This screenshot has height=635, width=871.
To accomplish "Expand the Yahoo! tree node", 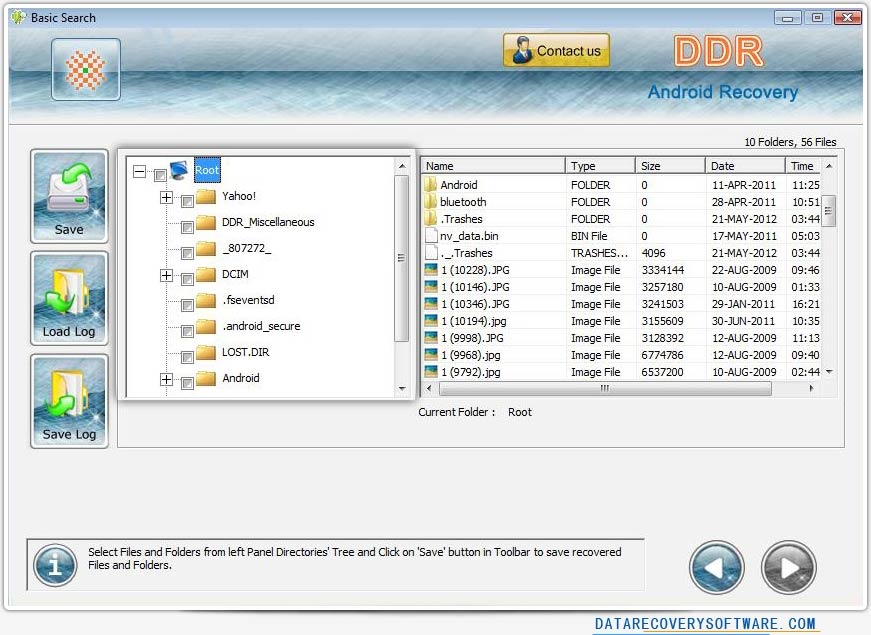I will [x=166, y=197].
